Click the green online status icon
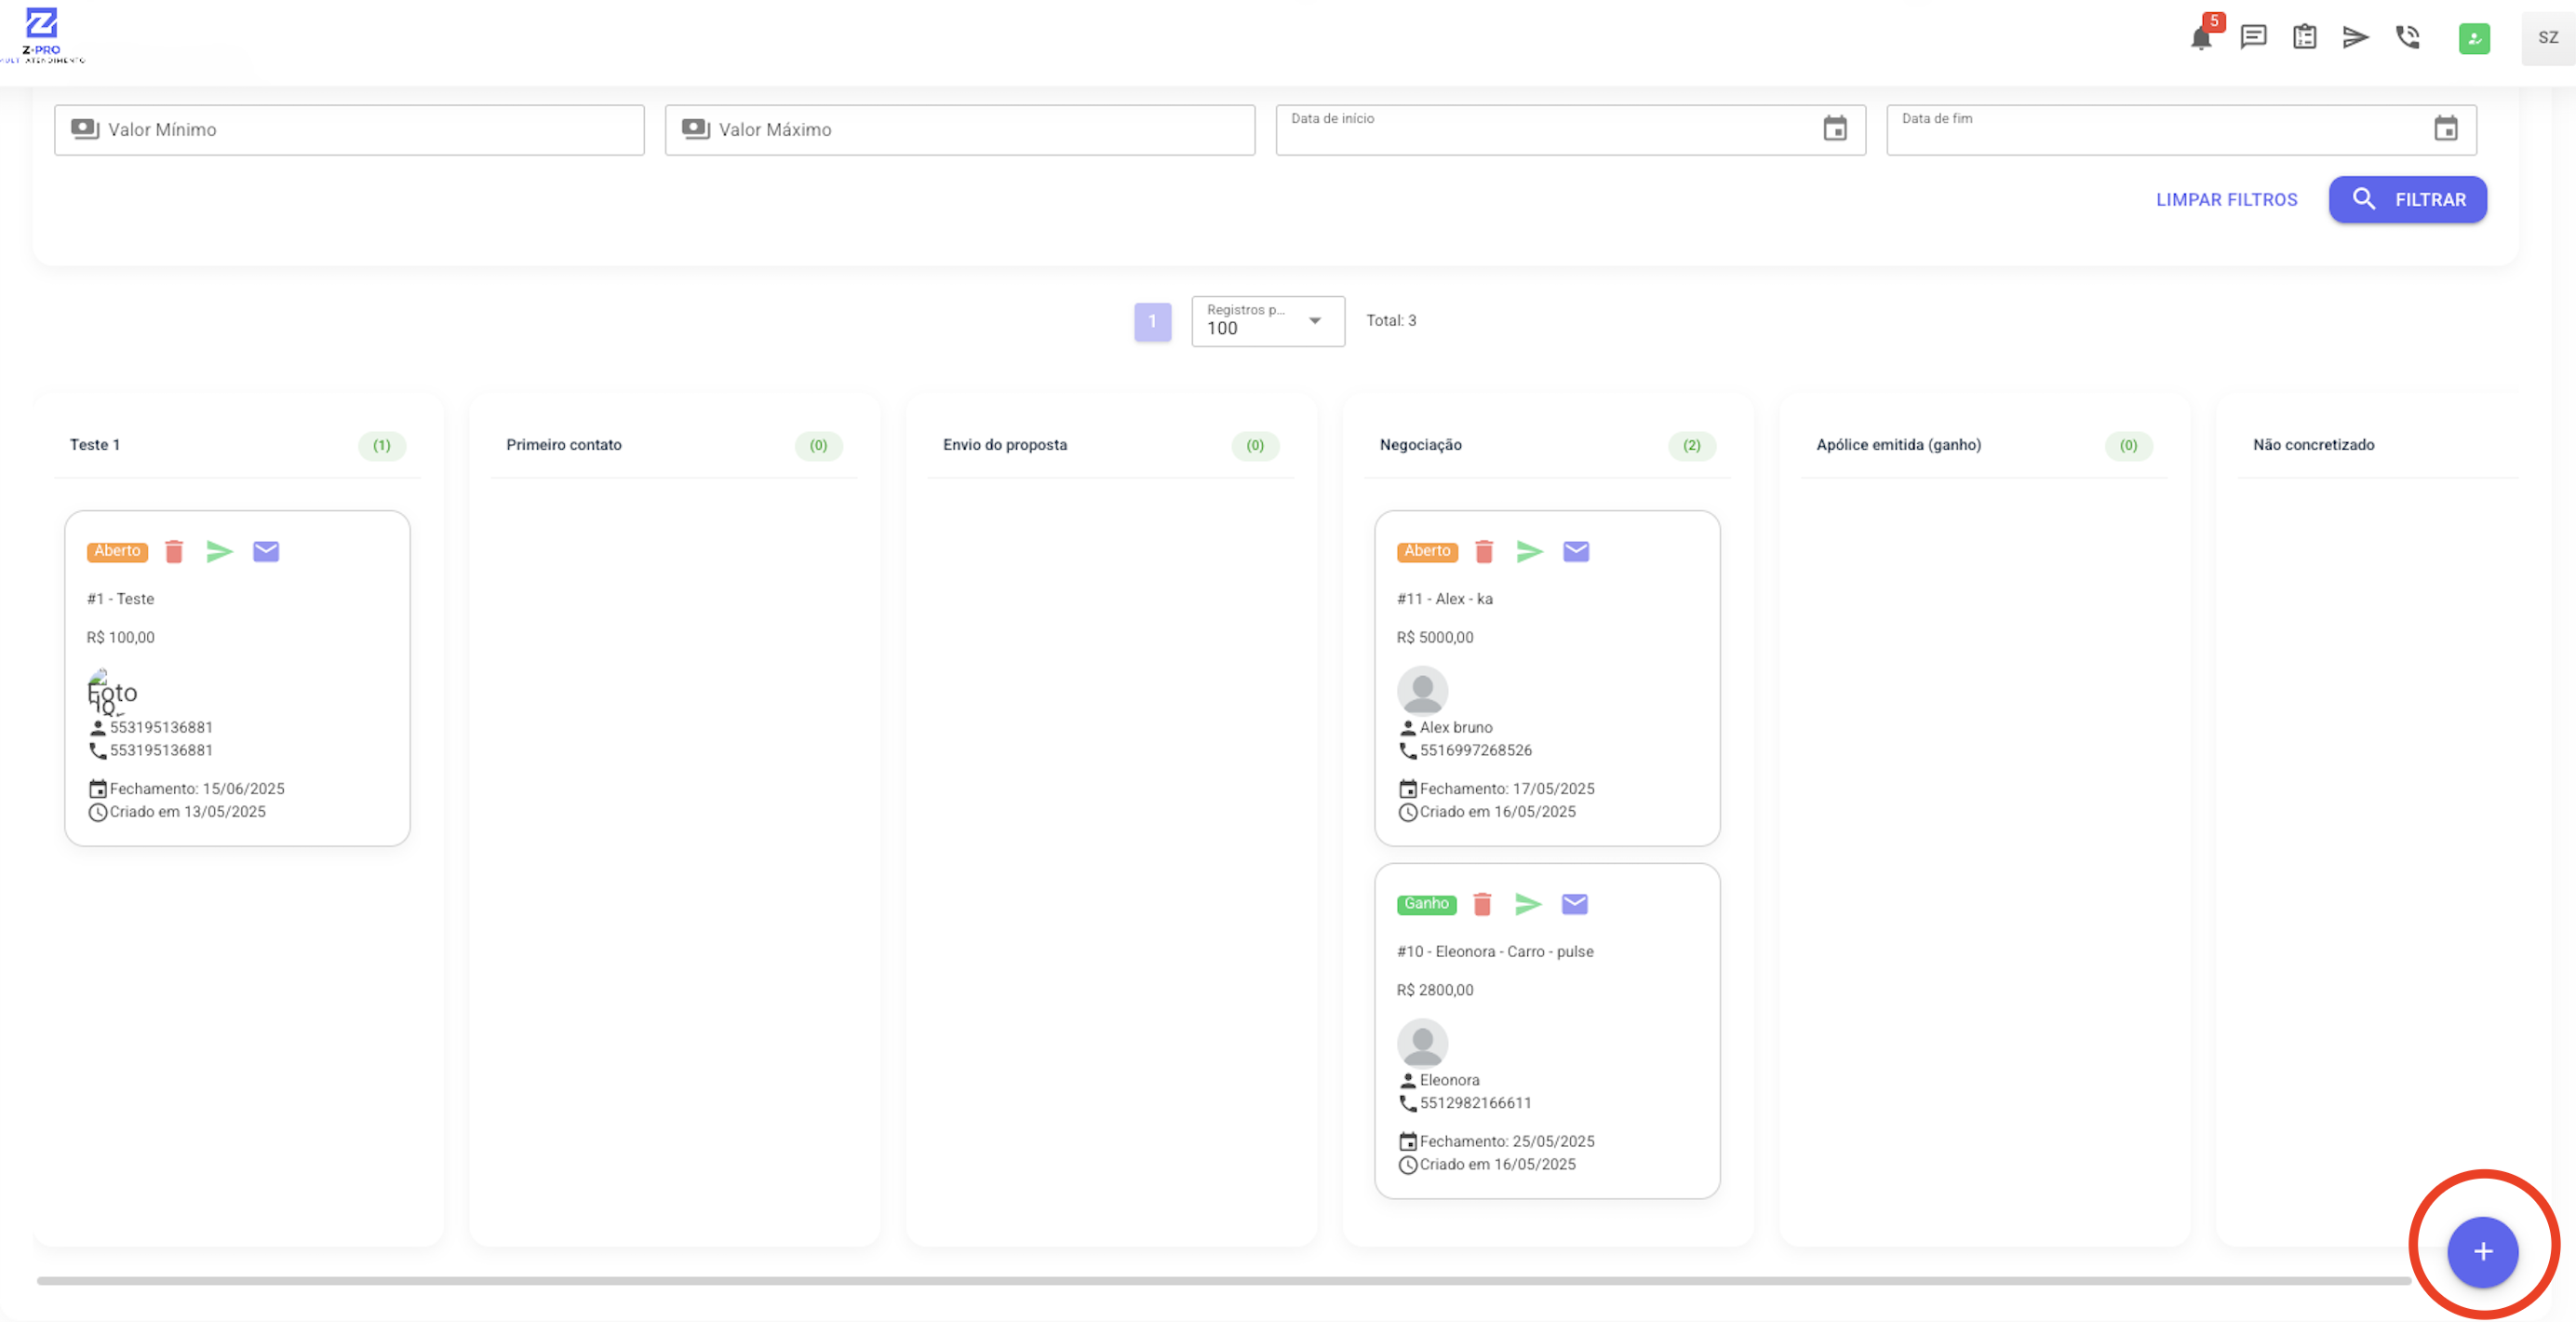 [2474, 39]
